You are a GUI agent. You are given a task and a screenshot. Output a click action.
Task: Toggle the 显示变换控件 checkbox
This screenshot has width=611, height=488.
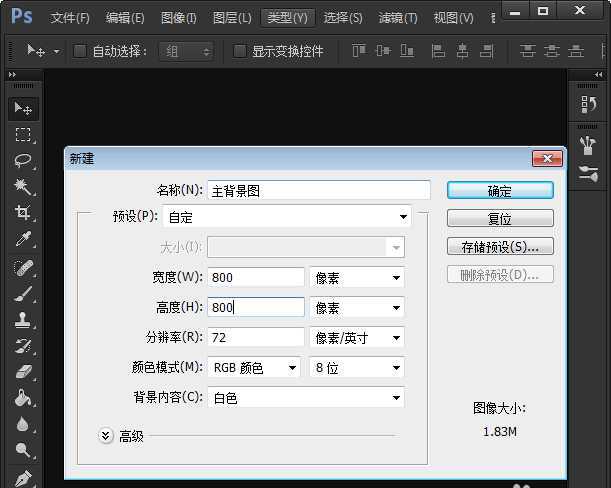coord(240,51)
